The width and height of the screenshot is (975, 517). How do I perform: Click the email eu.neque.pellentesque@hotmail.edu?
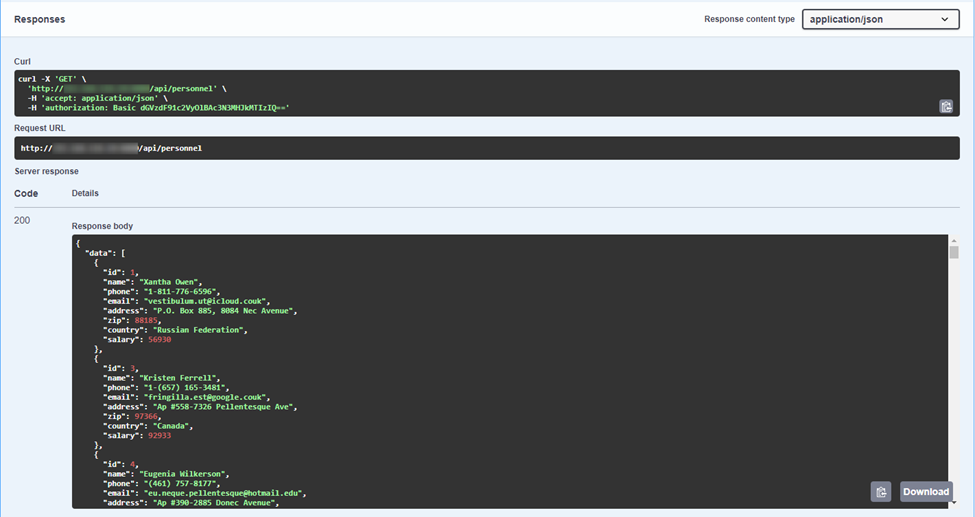pyautogui.click(x=223, y=493)
